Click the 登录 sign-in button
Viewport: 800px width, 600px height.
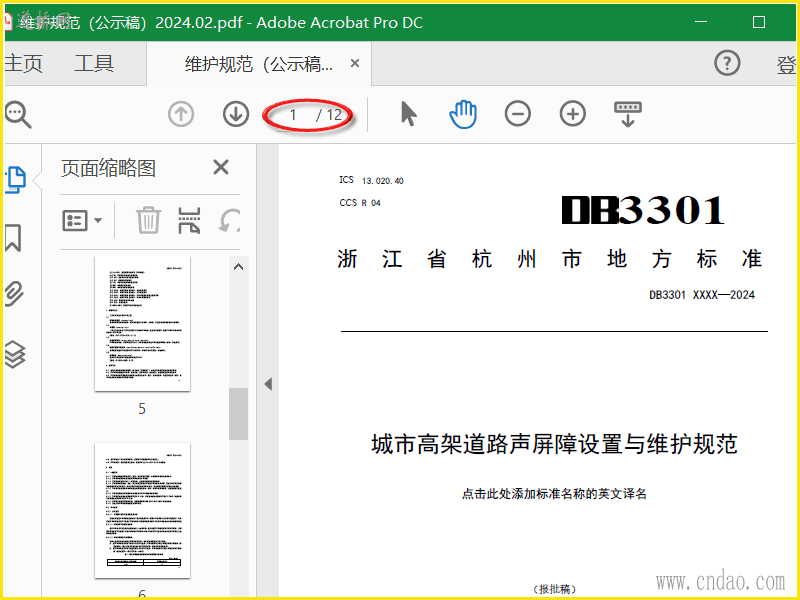(x=786, y=65)
